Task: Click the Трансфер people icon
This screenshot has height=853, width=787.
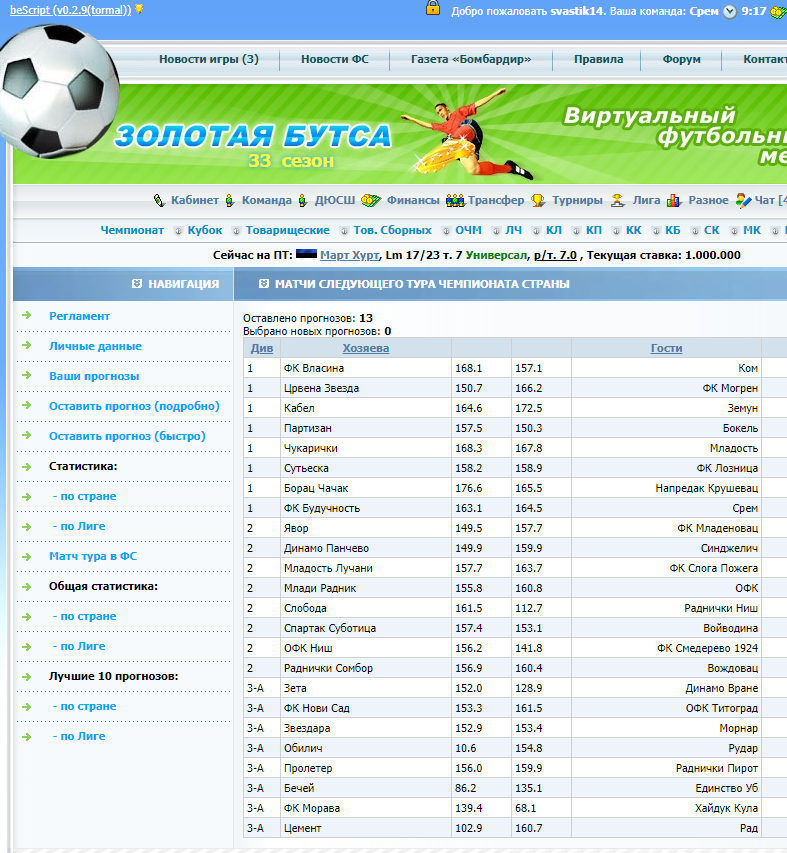Action: click(x=455, y=201)
